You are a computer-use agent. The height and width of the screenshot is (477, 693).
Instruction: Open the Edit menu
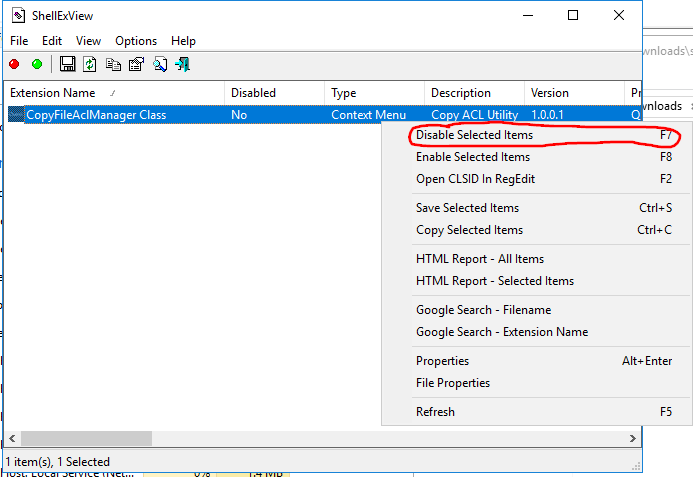52,41
